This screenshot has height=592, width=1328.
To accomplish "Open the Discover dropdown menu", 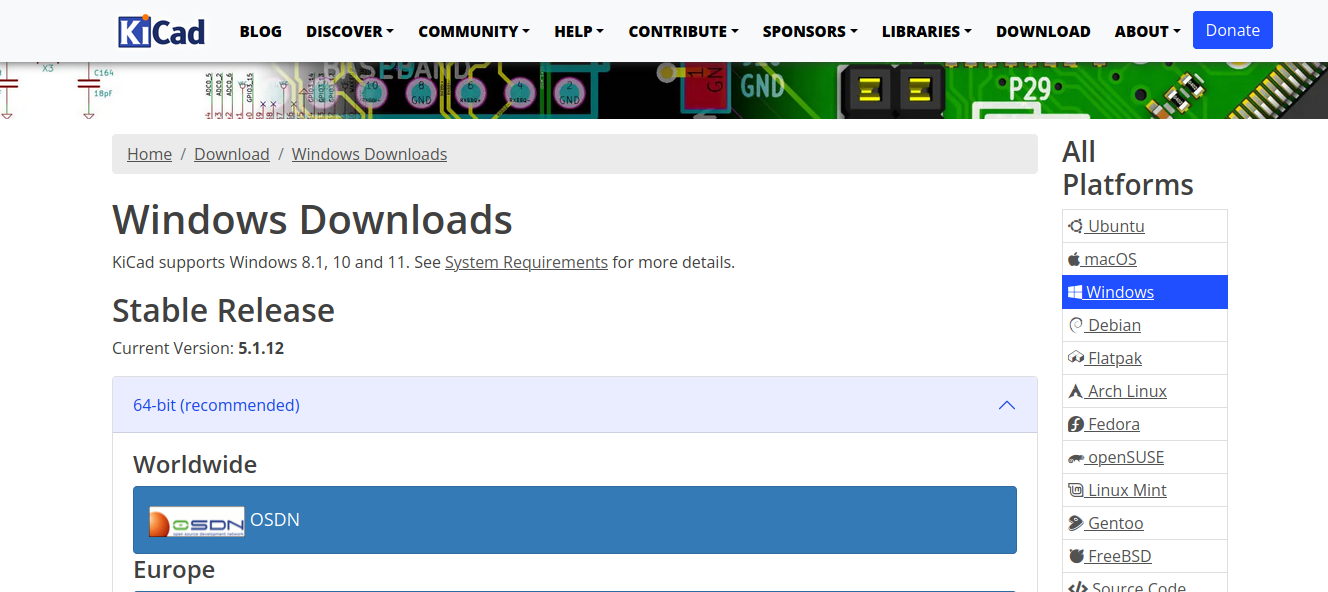I will [350, 31].
